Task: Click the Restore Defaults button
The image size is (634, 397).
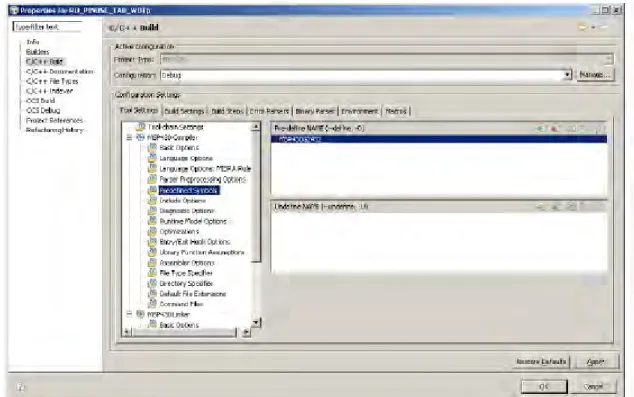Action: [541, 361]
